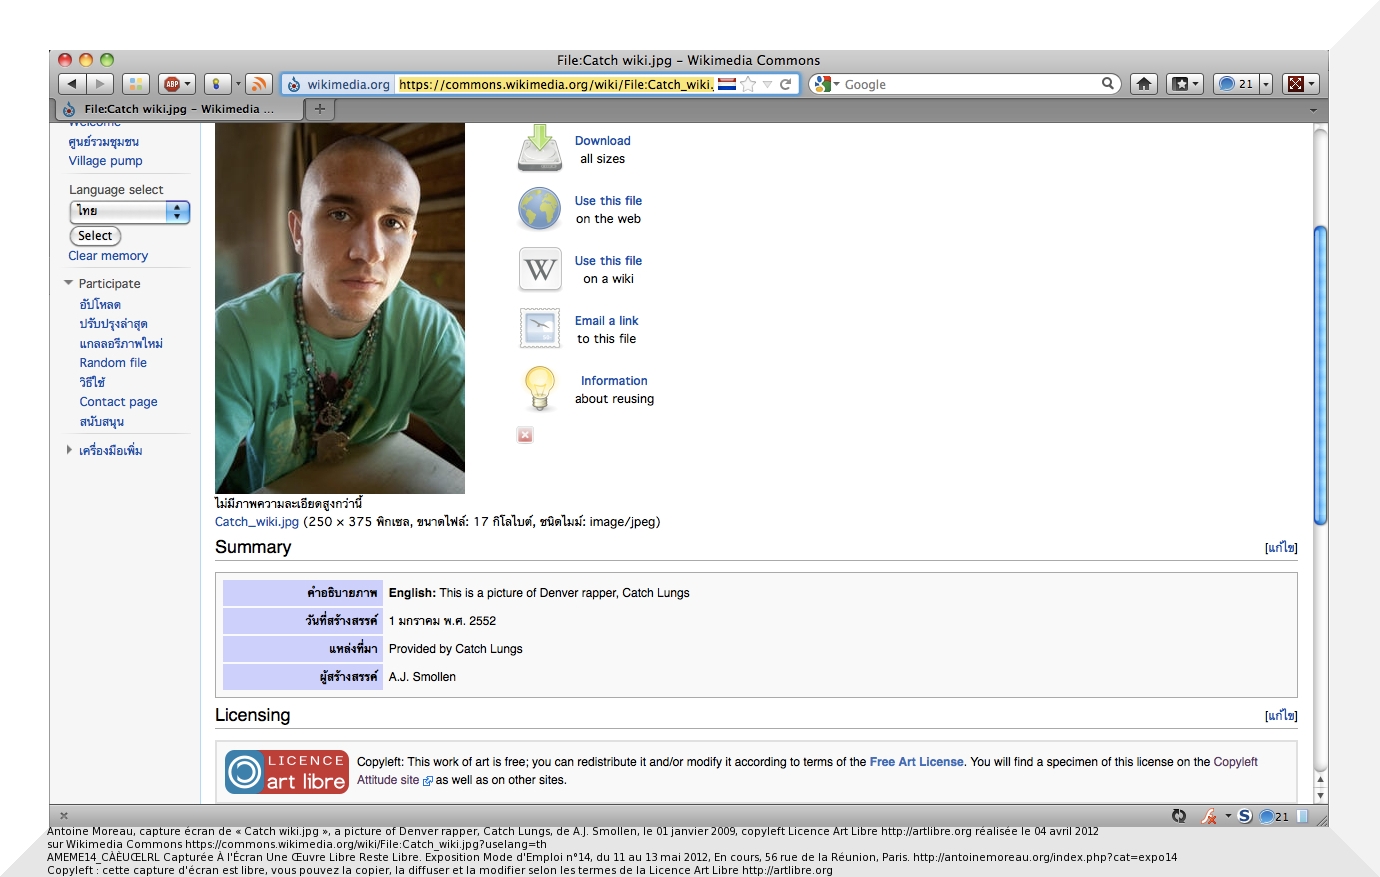
Task: Bookmark page using the star icon
Action: coord(748,84)
